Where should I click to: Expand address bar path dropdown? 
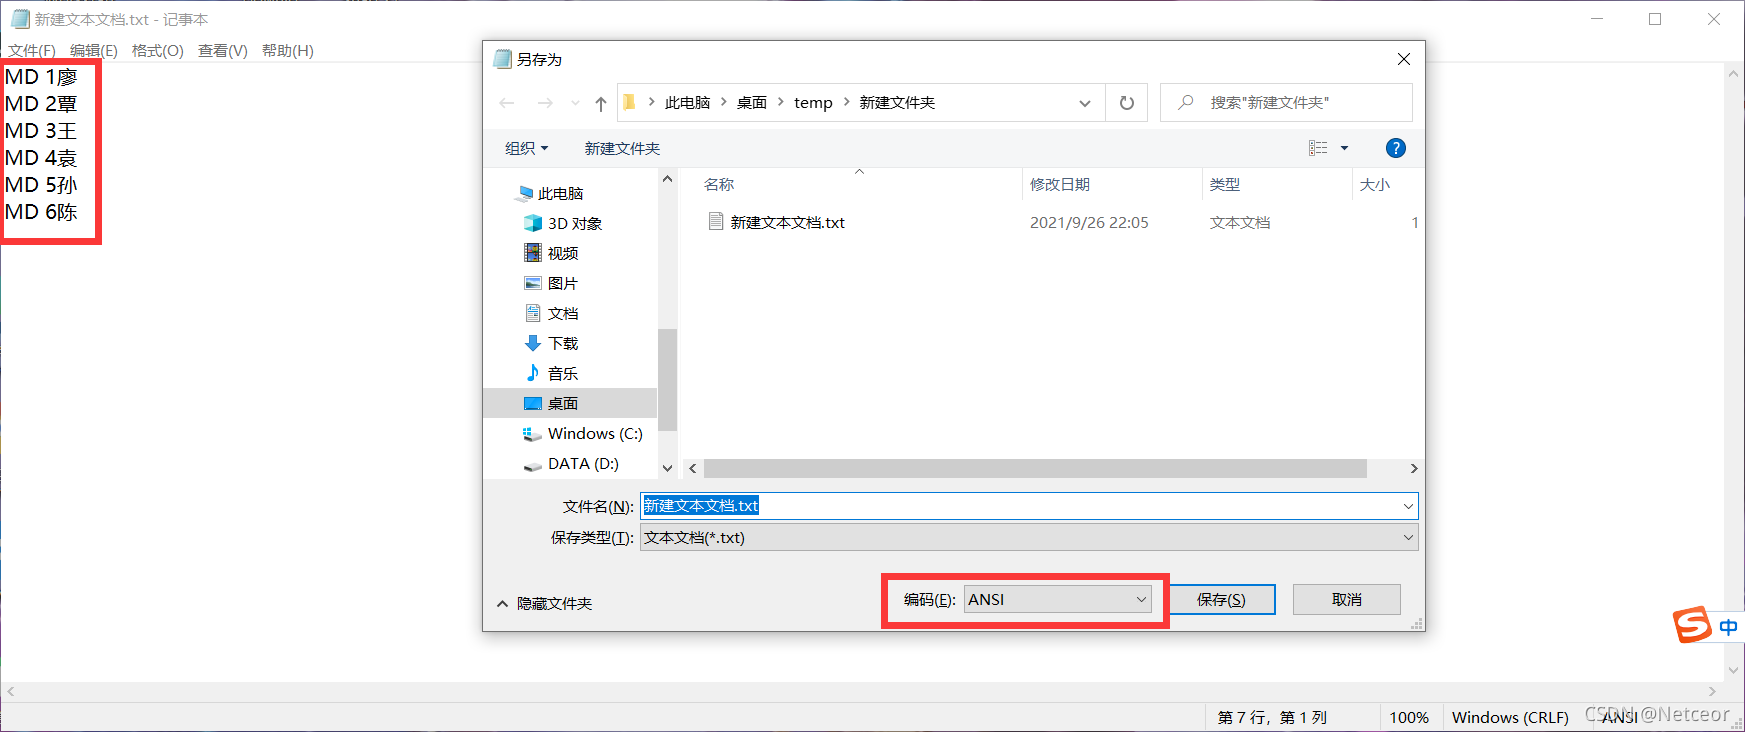(x=1085, y=103)
